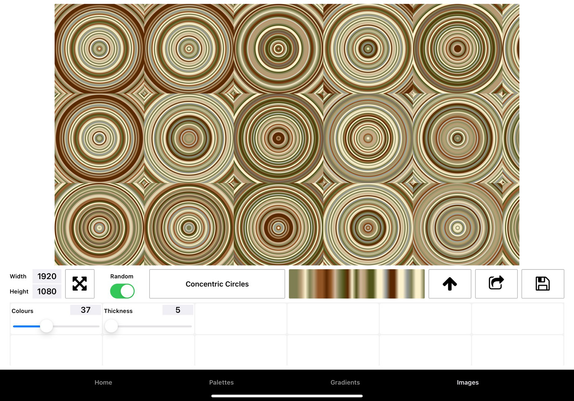Viewport: 574px width, 401px height.
Task: Edit the Width field showing 1920
Action: coord(47,276)
